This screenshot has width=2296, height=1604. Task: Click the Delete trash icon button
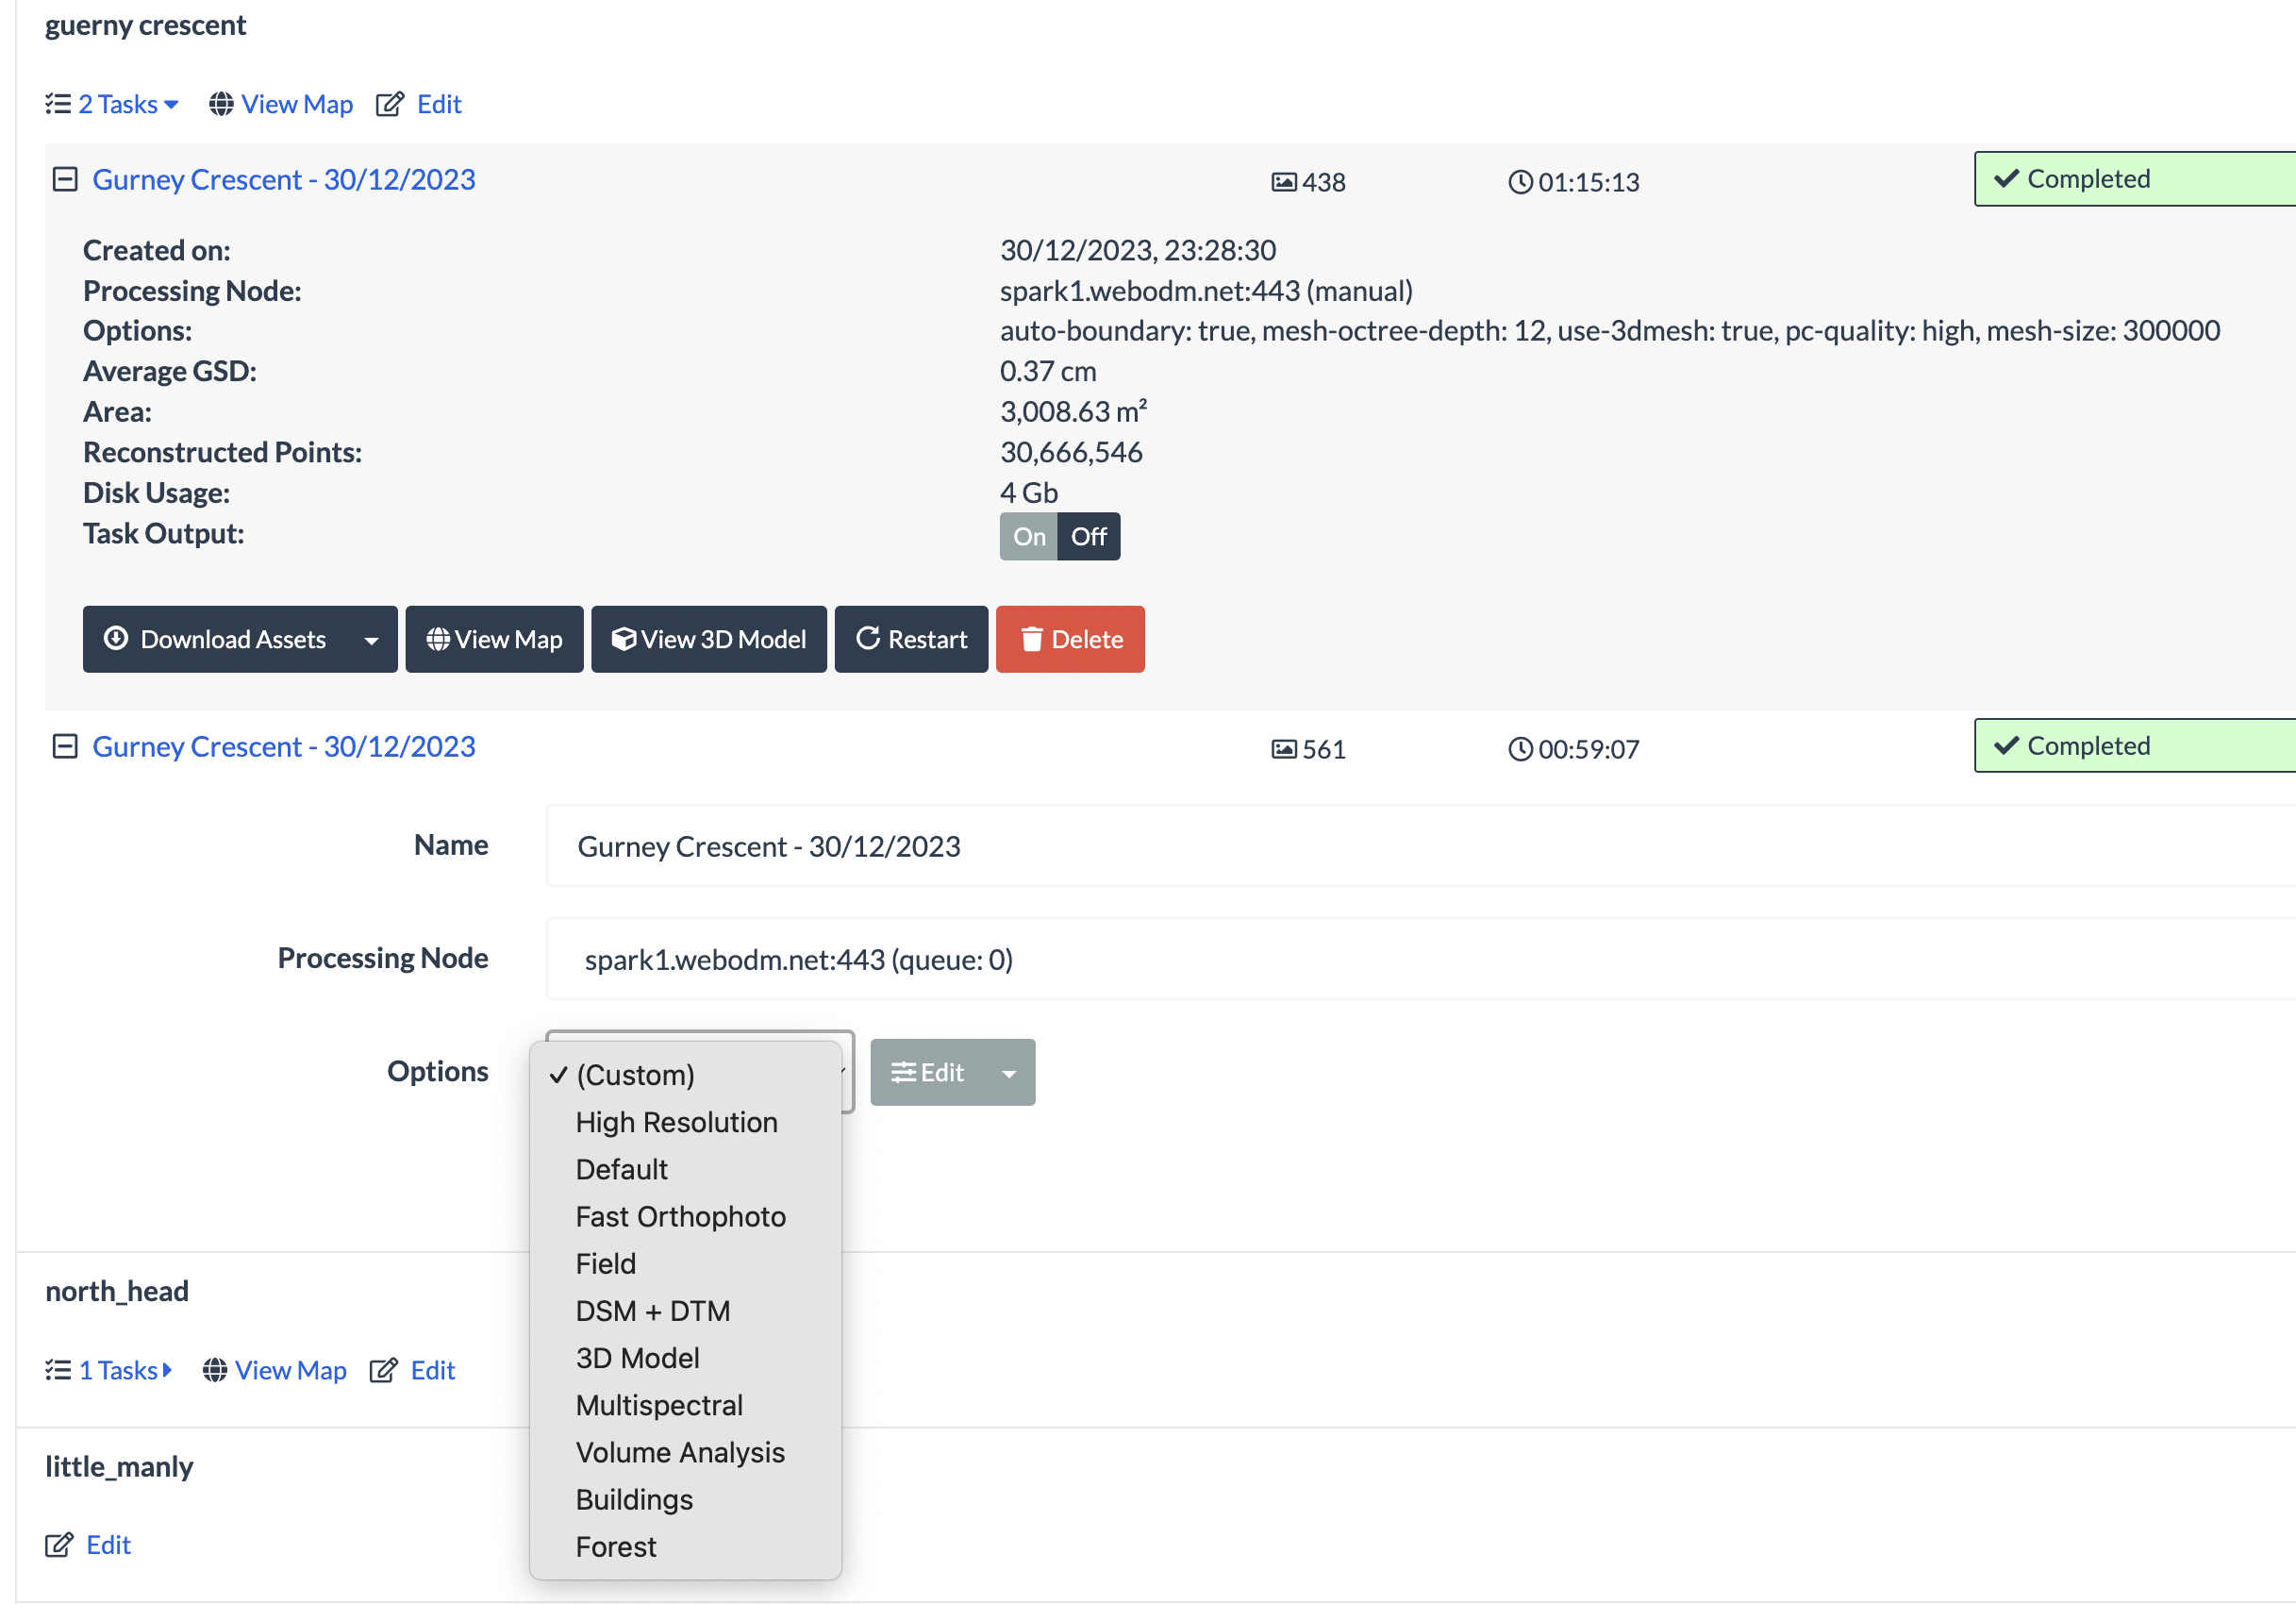[1070, 637]
